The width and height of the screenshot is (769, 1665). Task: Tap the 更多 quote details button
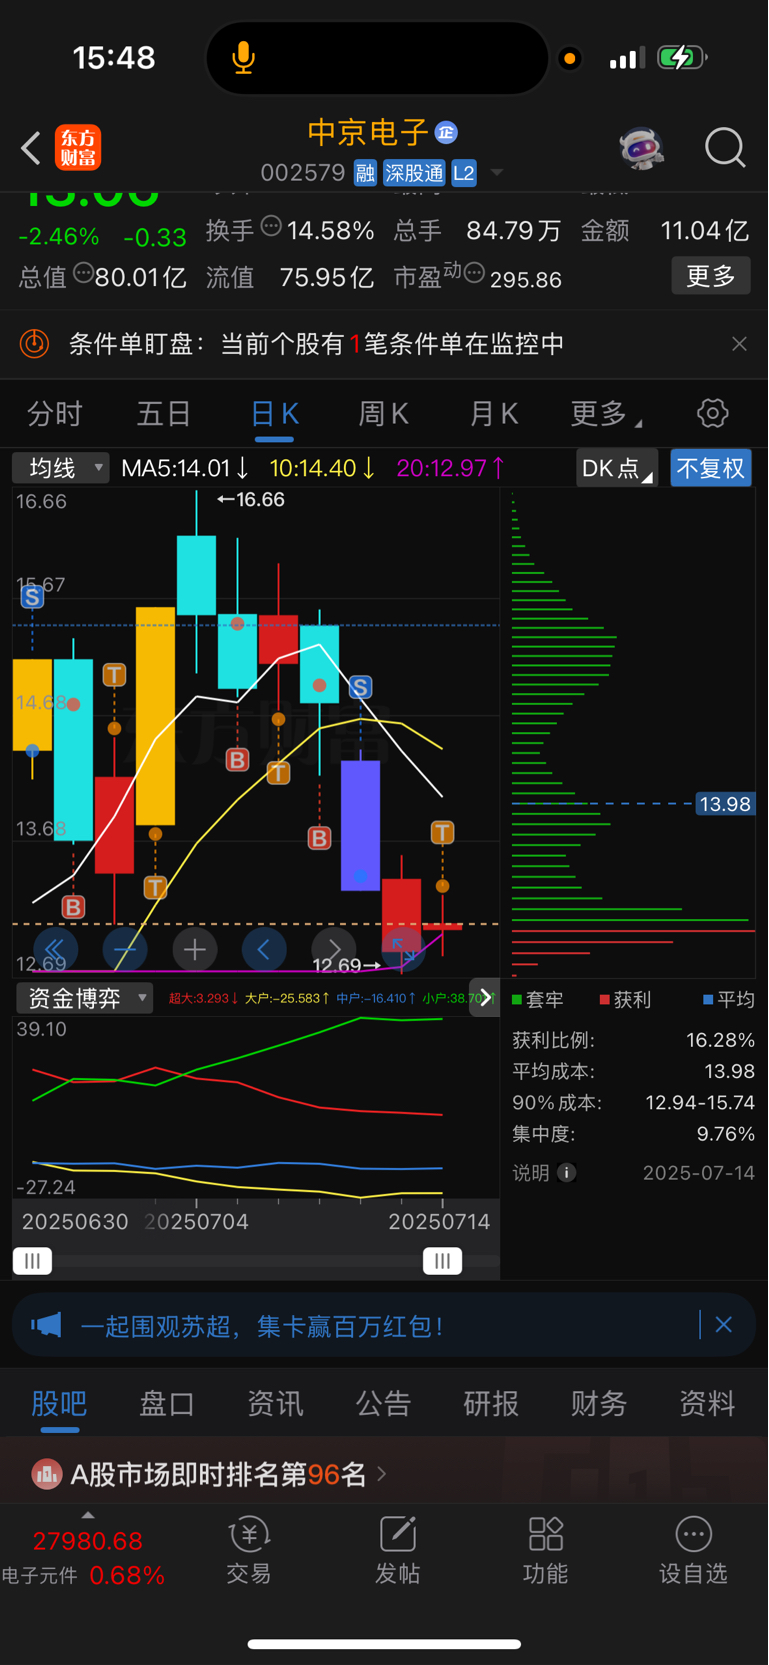(711, 276)
